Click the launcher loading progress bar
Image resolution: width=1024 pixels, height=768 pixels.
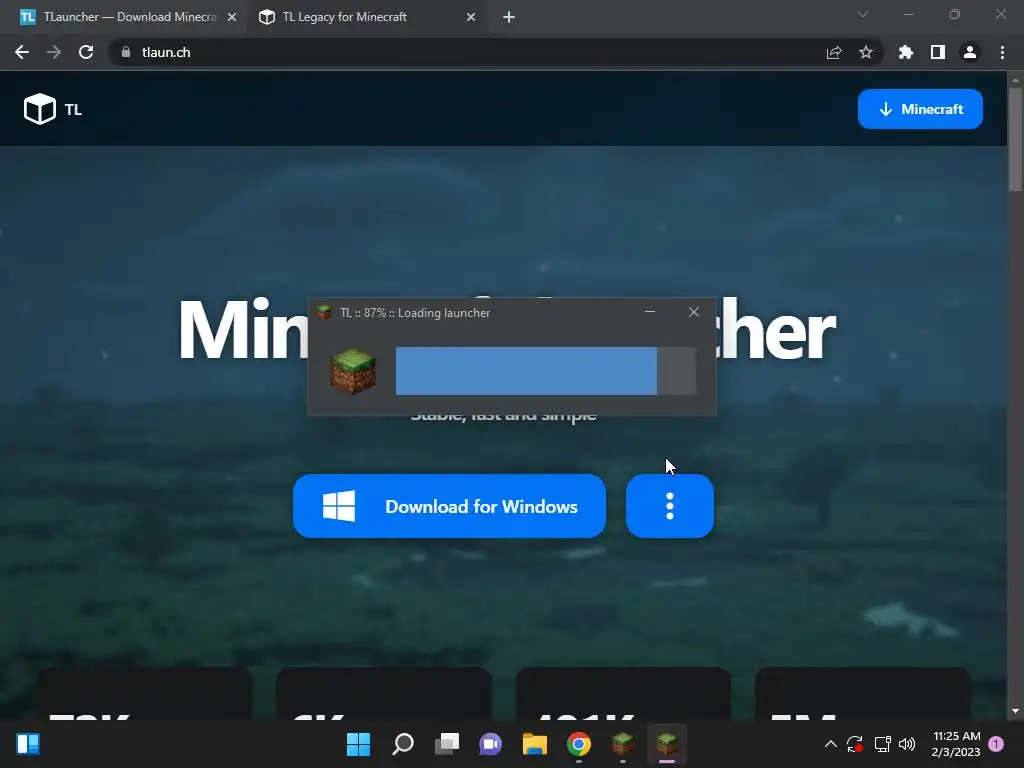pos(546,371)
